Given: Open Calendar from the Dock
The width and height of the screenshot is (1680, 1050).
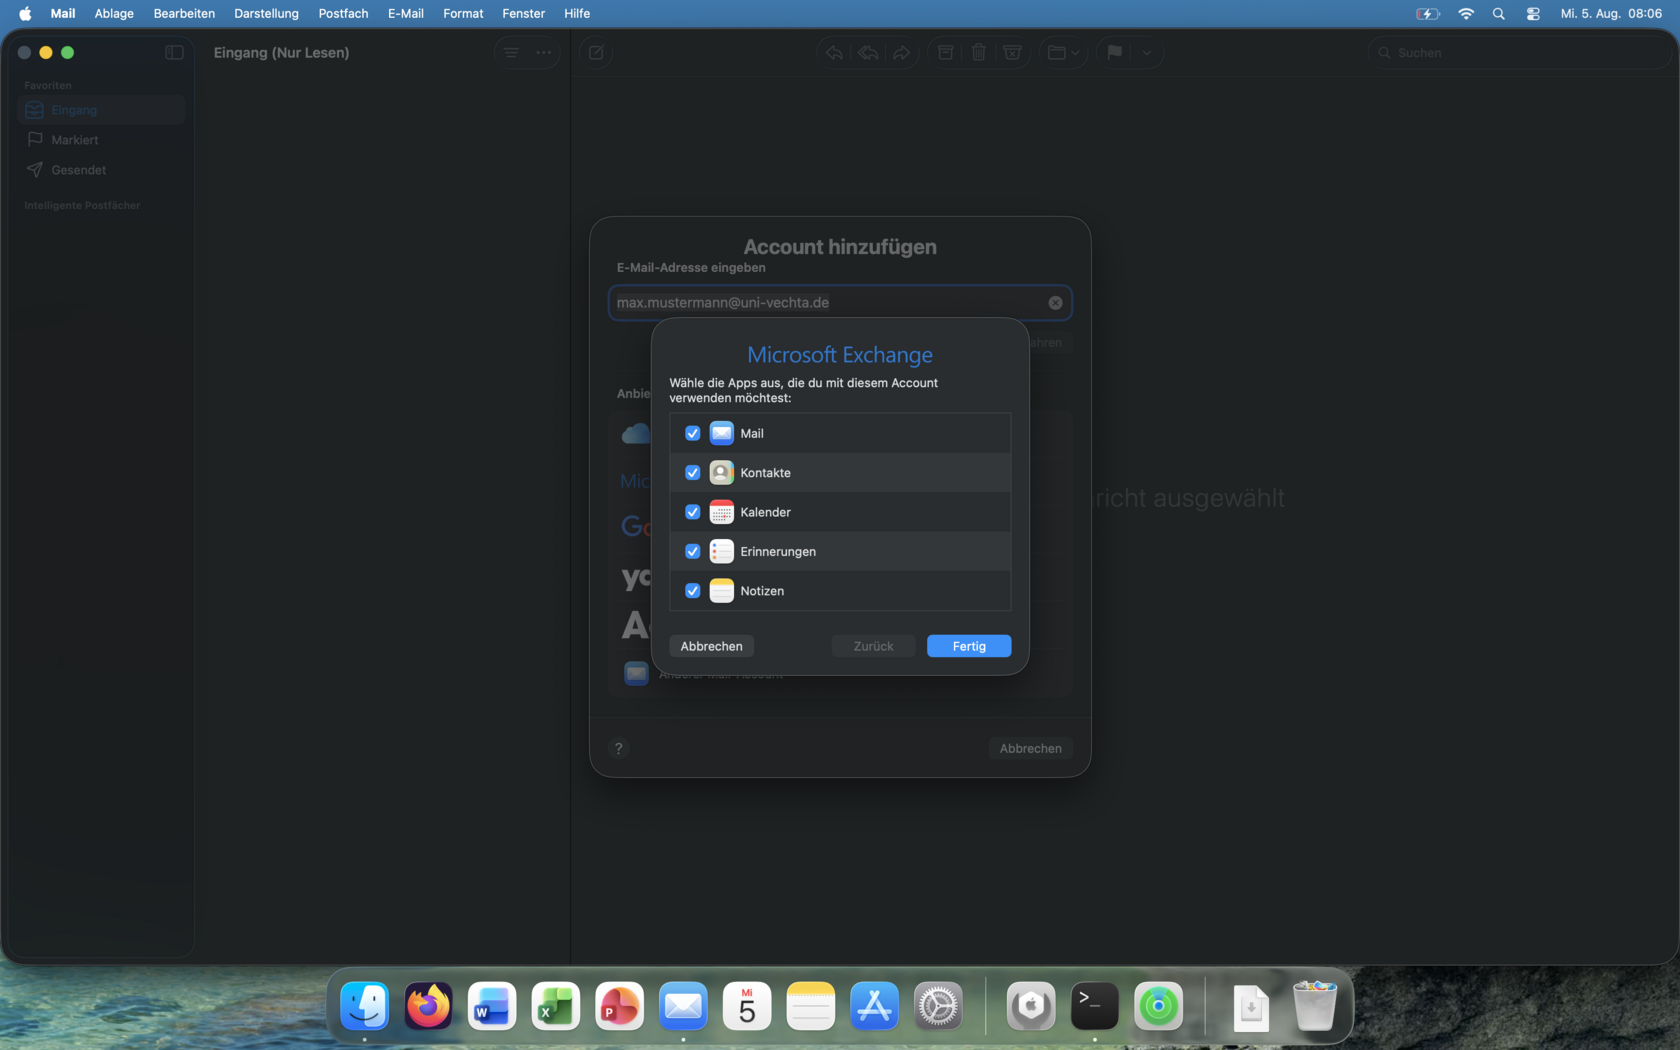Looking at the screenshot, I should pos(747,1005).
